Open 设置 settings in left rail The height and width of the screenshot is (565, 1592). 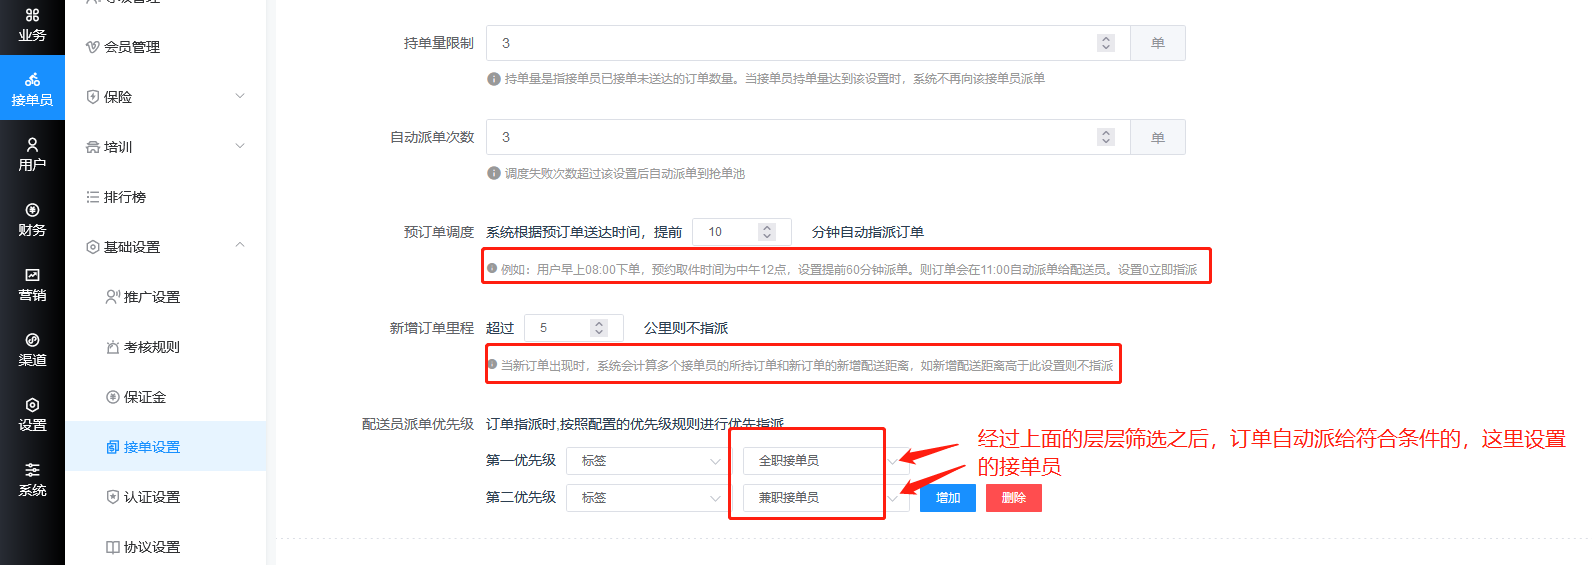[x=32, y=414]
